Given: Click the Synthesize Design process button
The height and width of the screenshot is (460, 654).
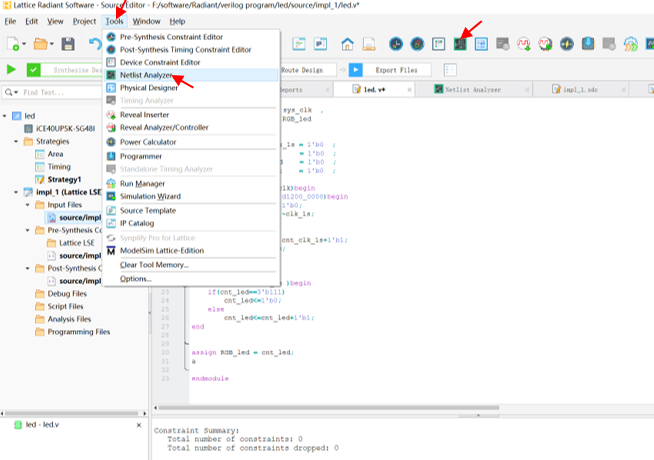Looking at the screenshot, I should [65, 70].
